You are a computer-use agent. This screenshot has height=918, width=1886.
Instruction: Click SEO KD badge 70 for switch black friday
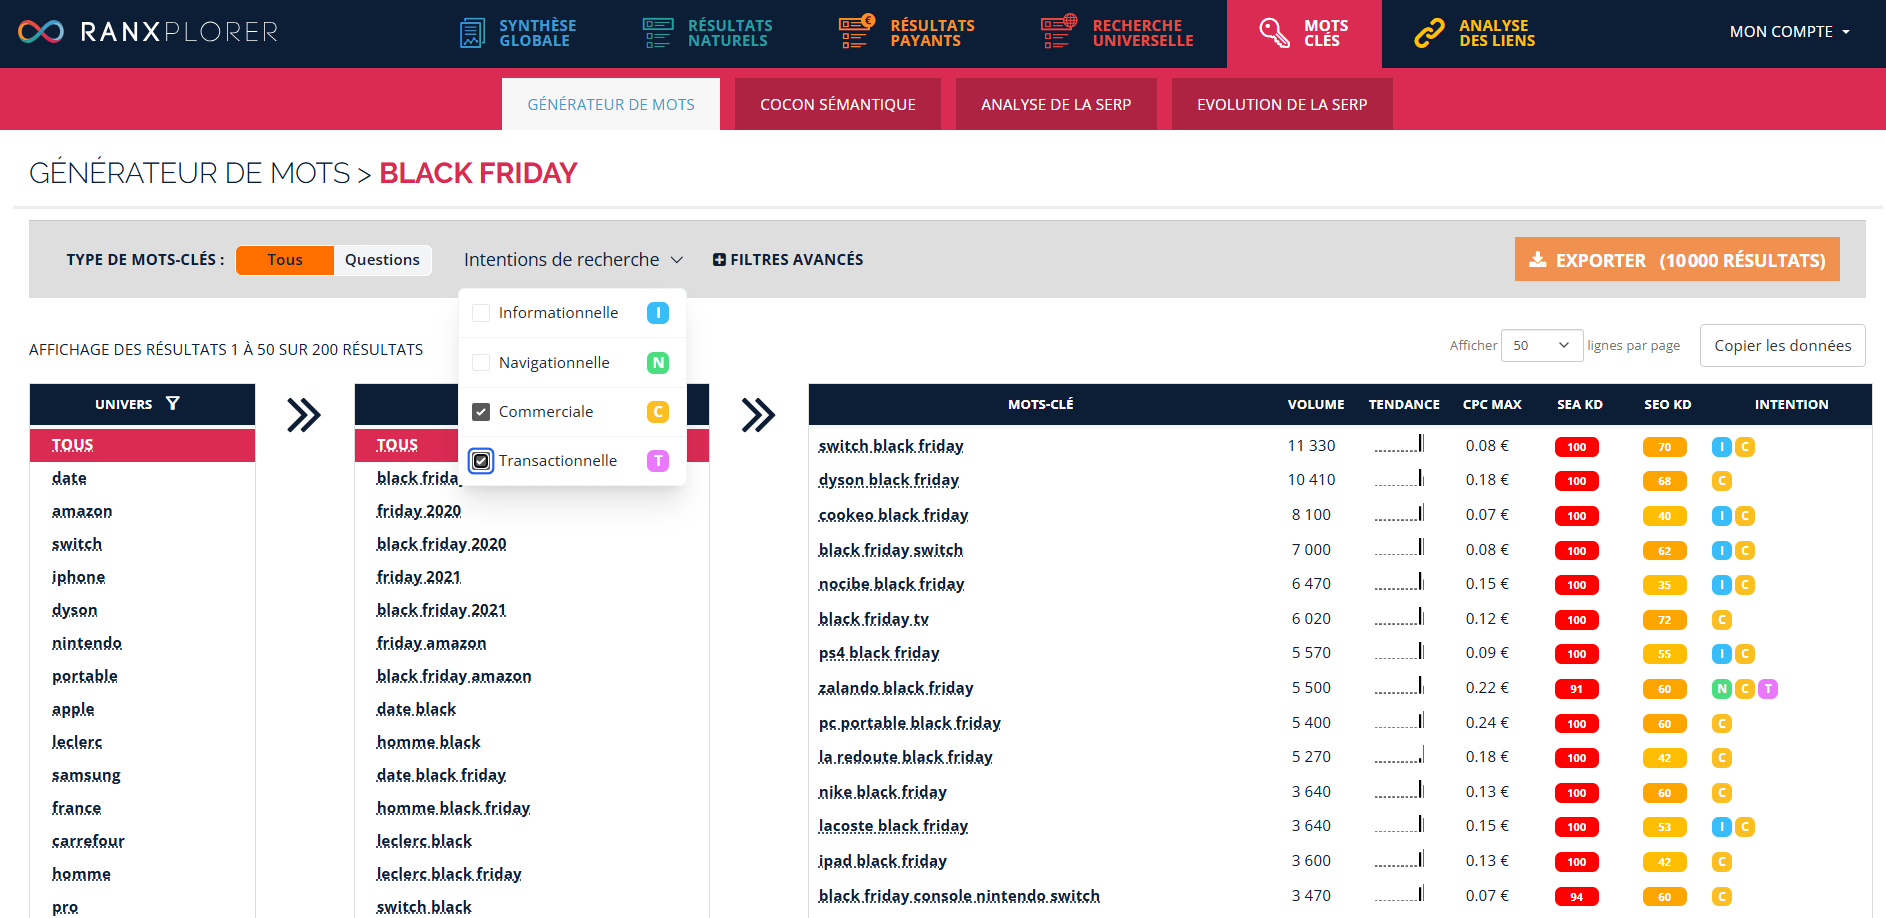point(1664,447)
